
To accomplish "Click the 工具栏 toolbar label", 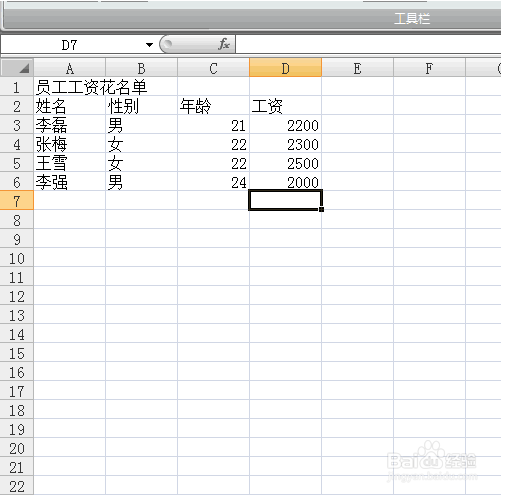I will tap(412, 18).
